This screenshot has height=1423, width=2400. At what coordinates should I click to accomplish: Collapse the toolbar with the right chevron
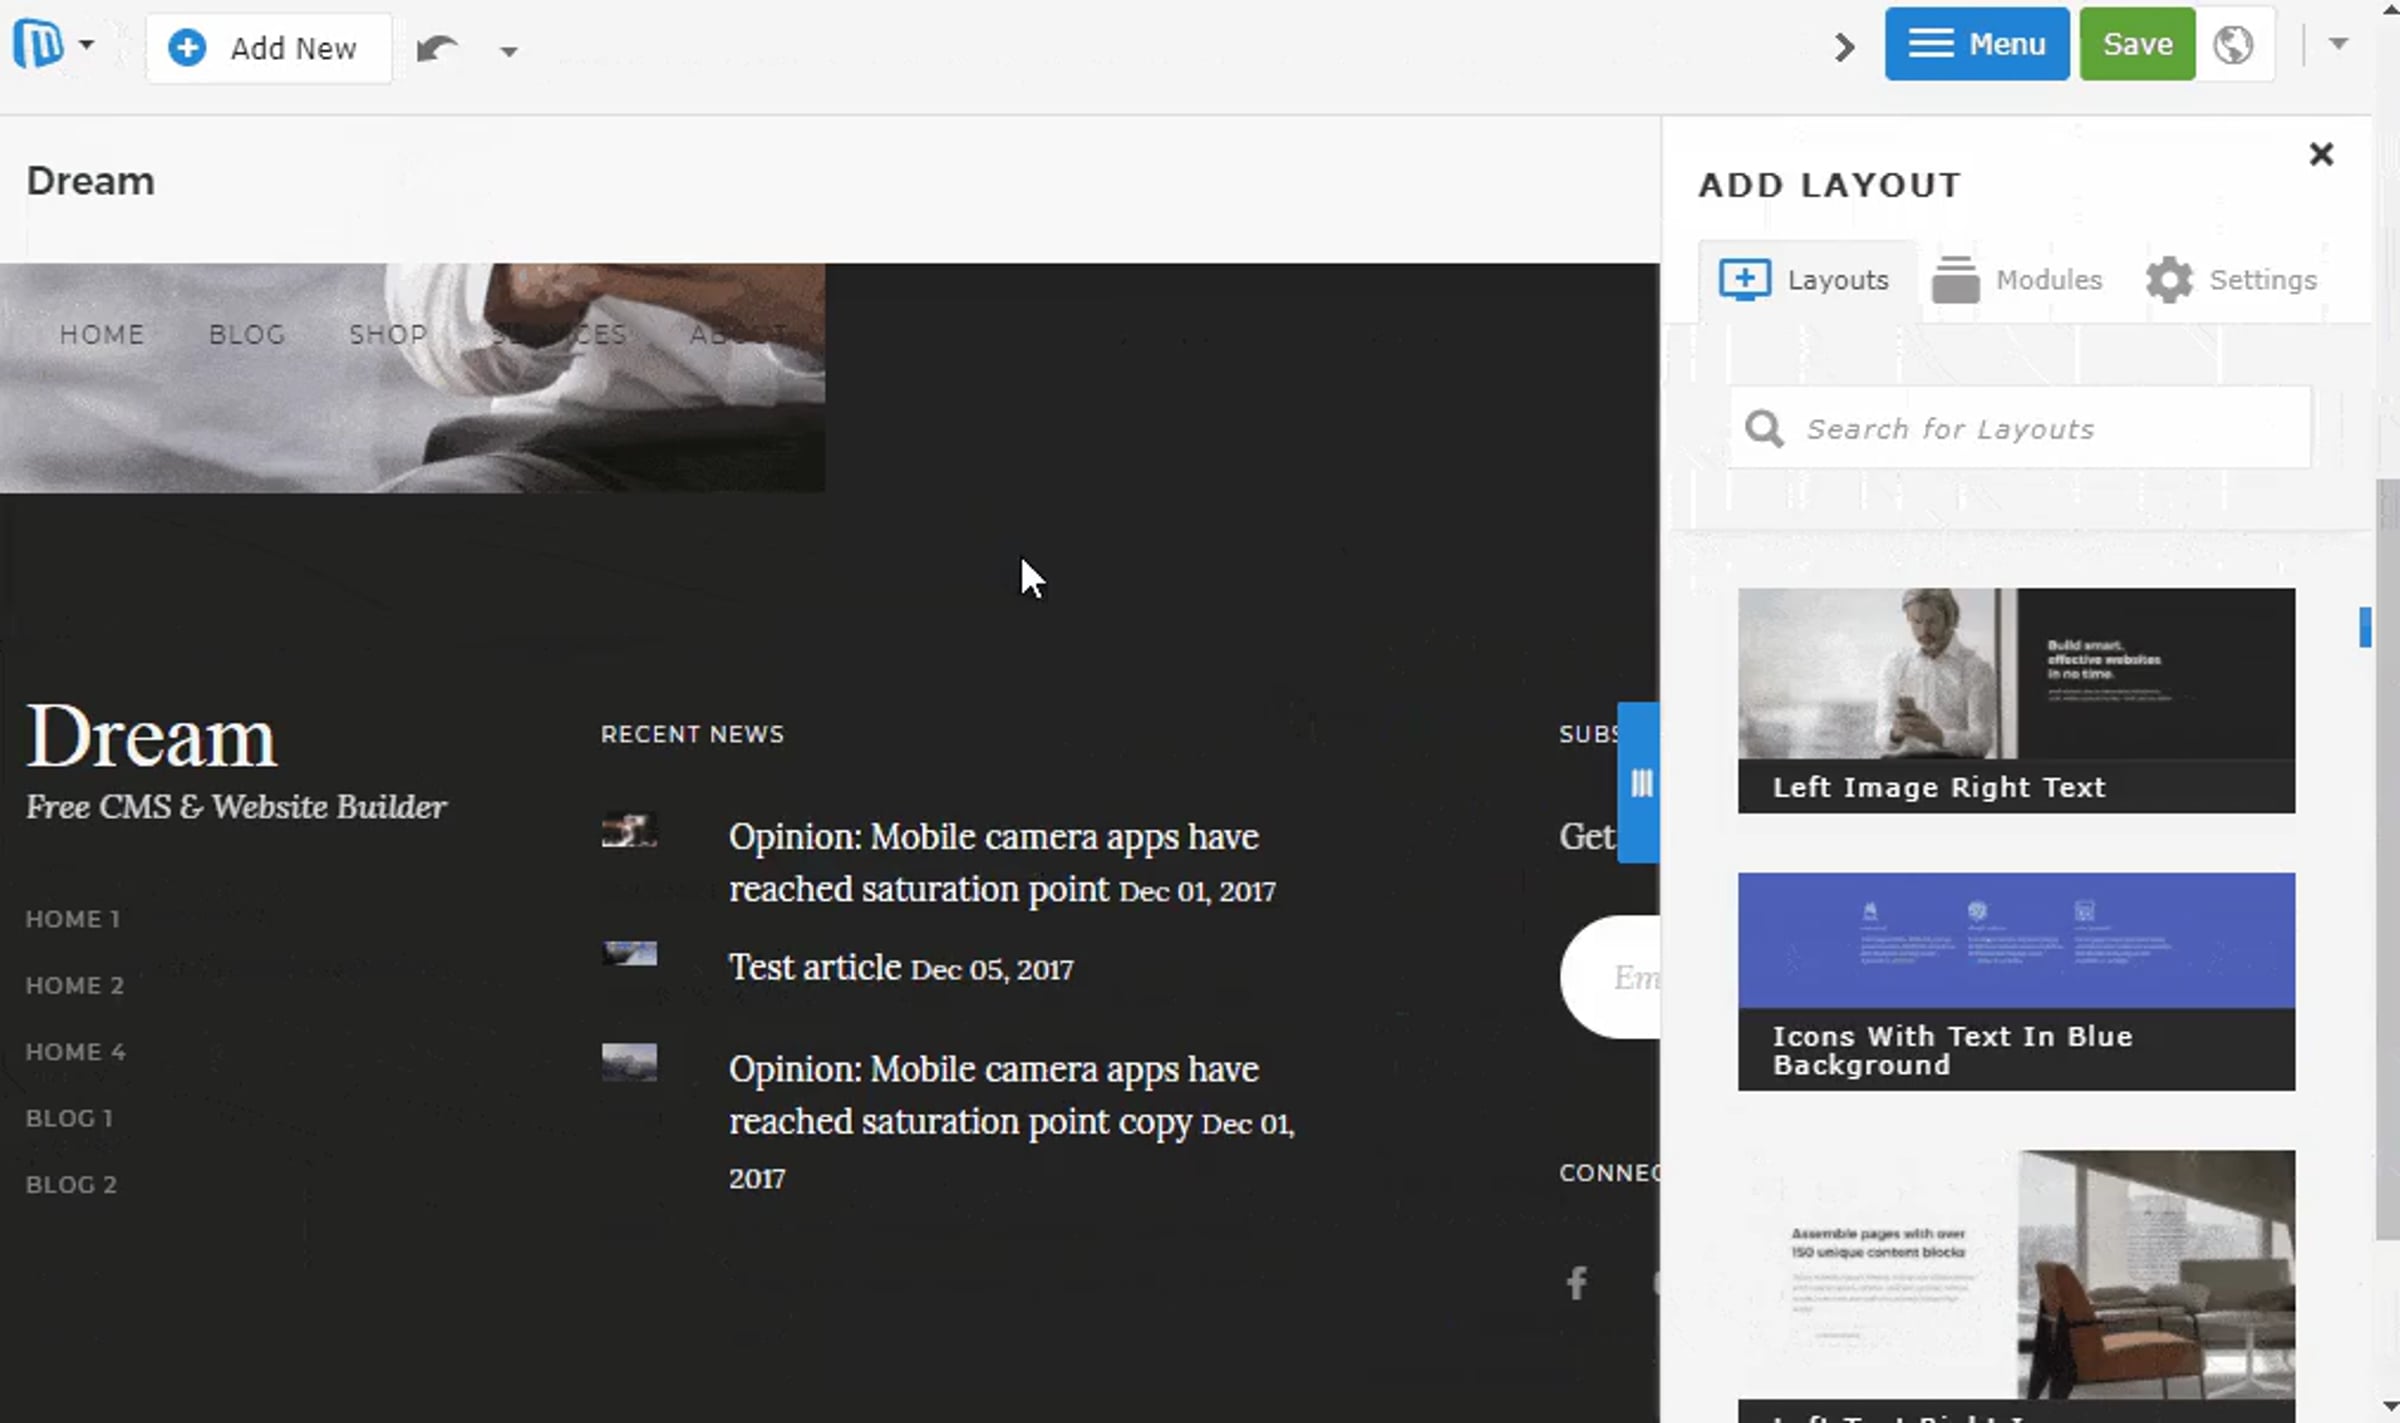(x=1844, y=46)
